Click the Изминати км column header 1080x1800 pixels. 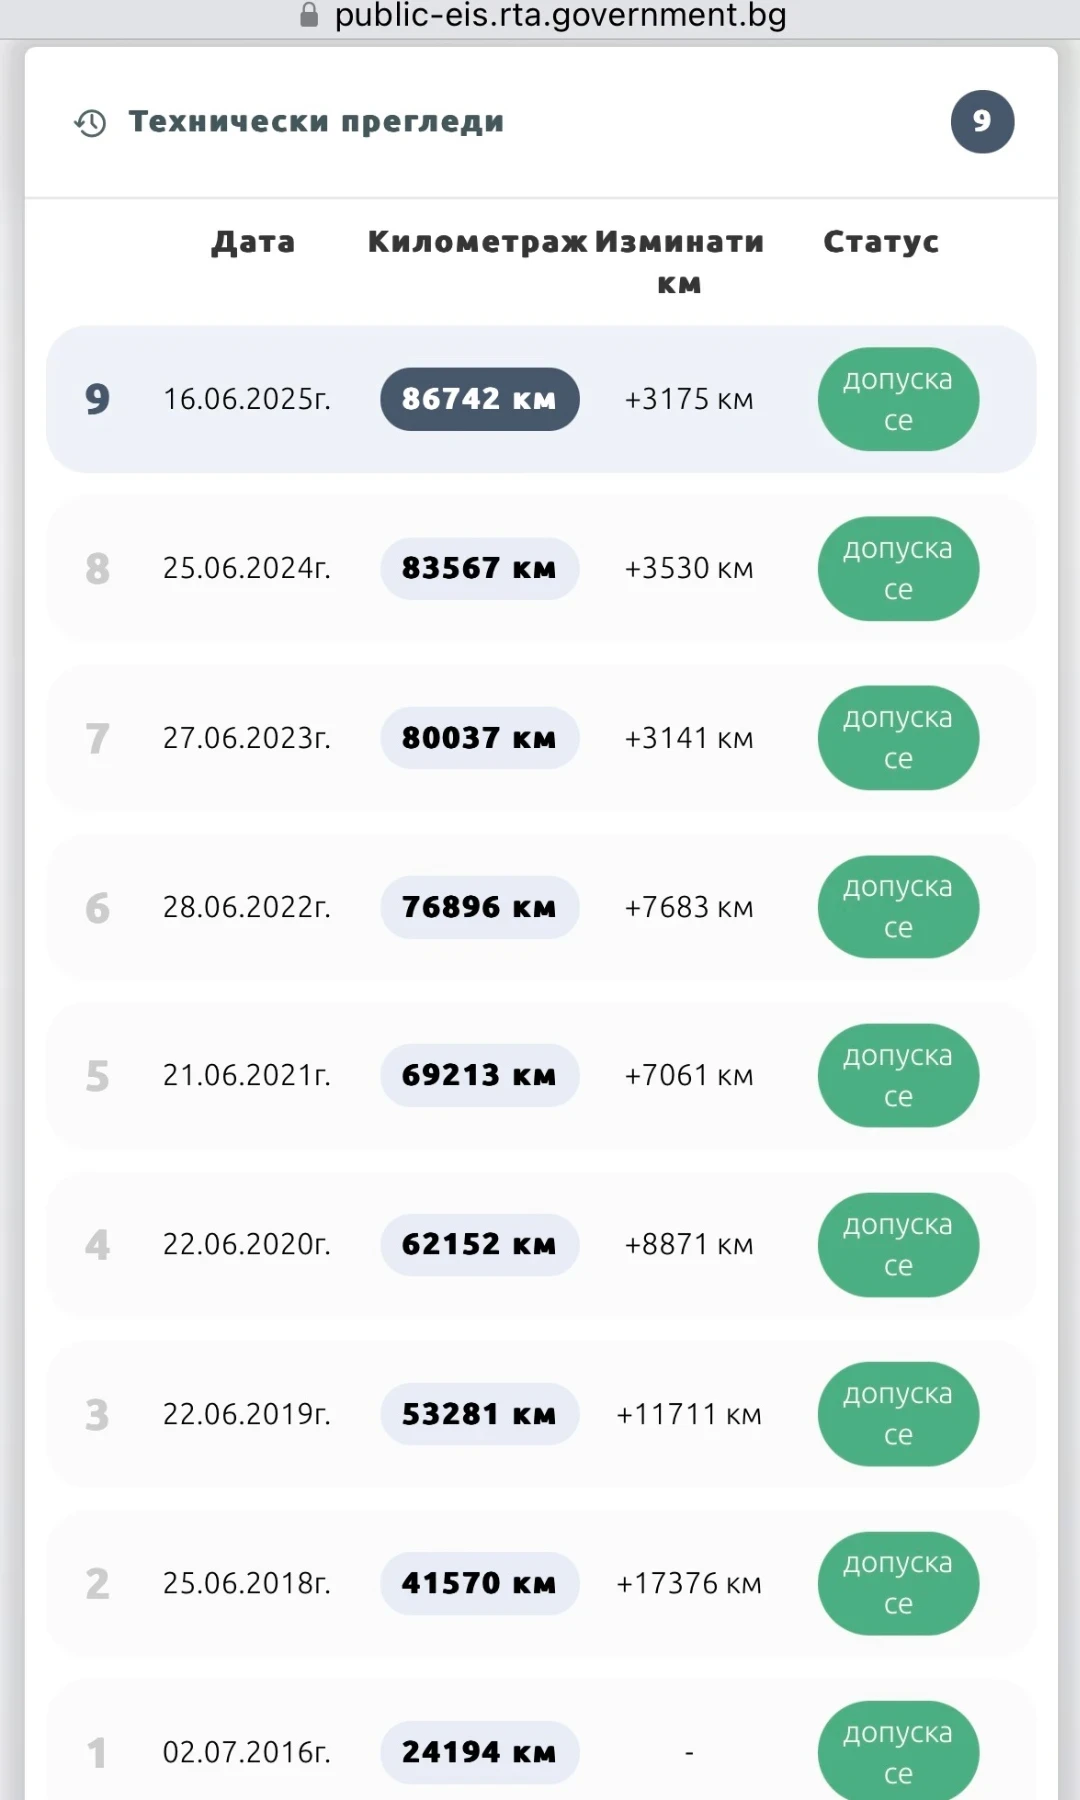[x=679, y=262]
